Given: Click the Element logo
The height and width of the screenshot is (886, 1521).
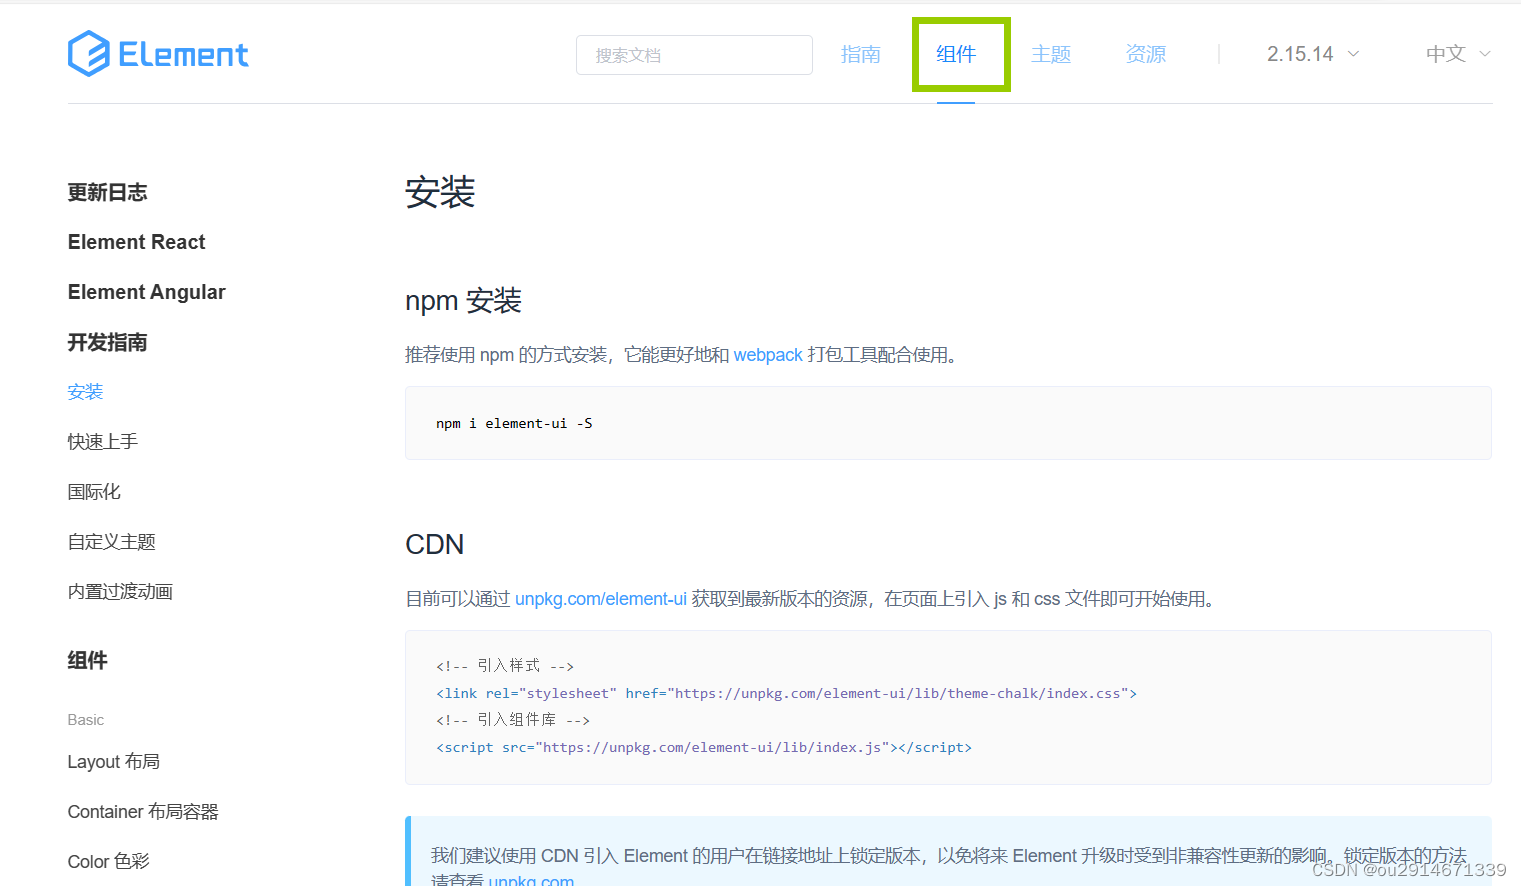Looking at the screenshot, I should click(x=158, y=54).
